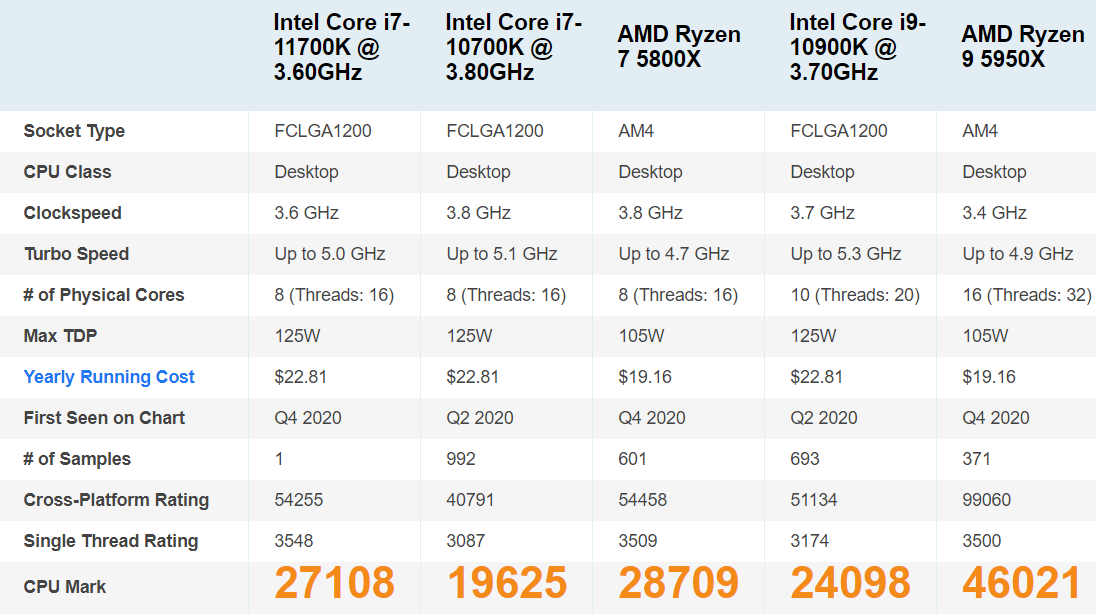Click the 16 (Threads: 32) cores cell
Viewport: 1096px width, 614px height.
point(1027,295)
